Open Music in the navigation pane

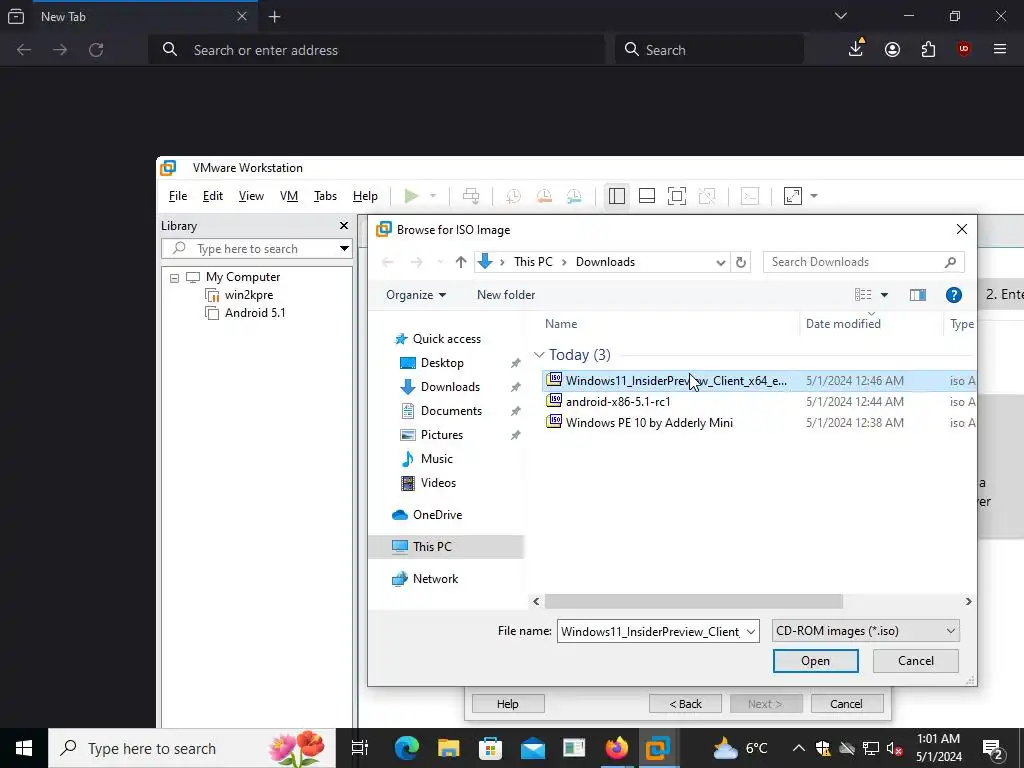coord(437,459)
